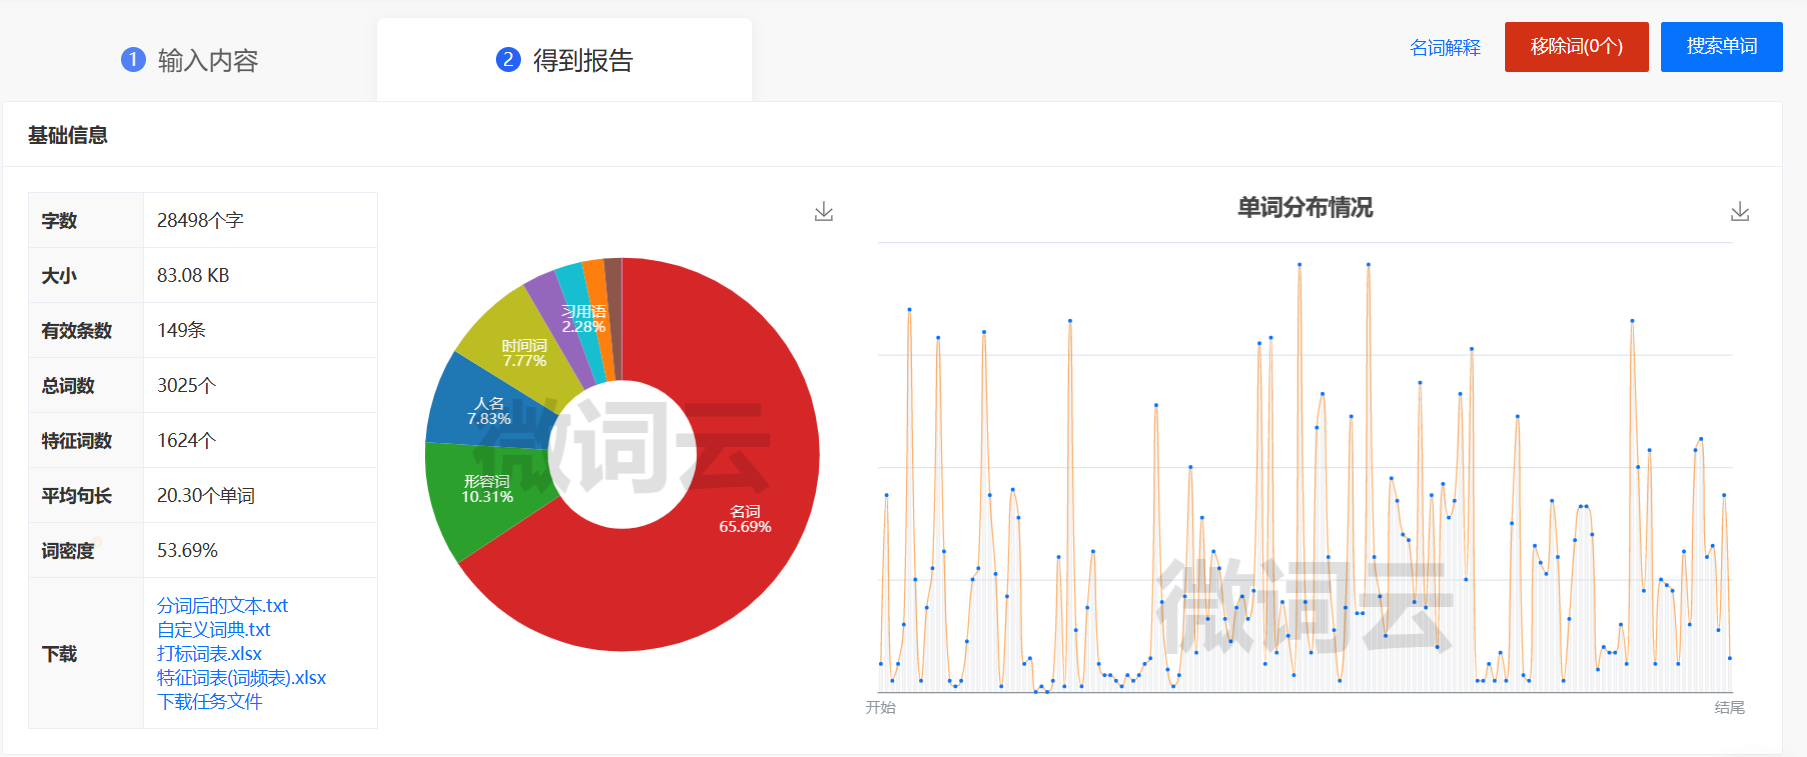Click the 1624个 feature words value

pos(186,440)
